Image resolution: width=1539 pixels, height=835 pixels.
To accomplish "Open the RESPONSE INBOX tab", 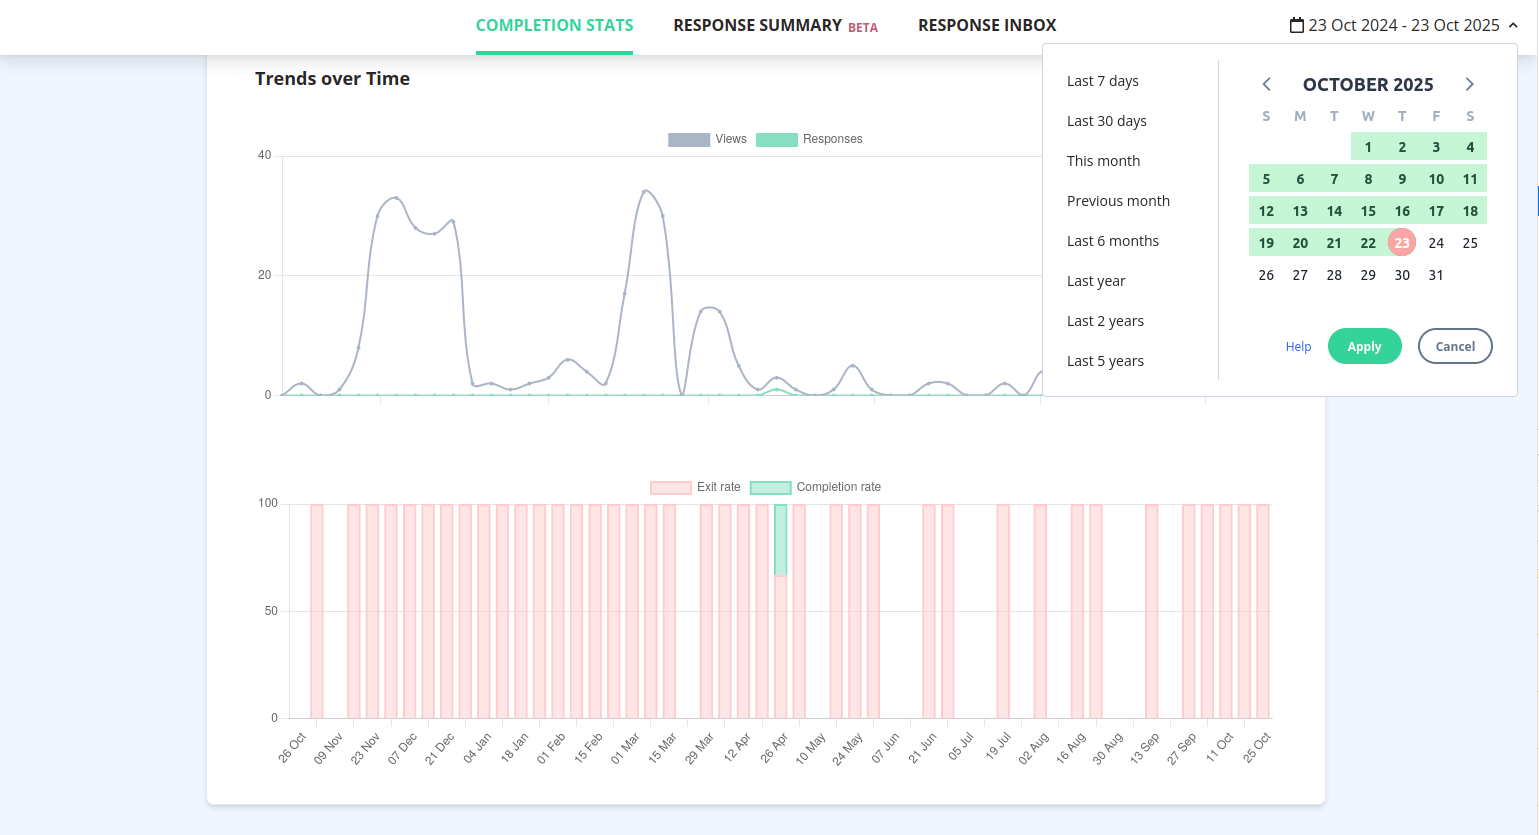I will click(986, 25).
